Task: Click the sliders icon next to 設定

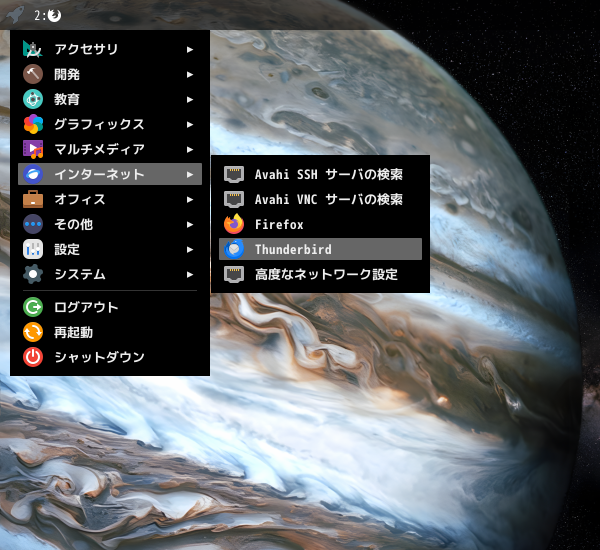Action: point(33,249)
